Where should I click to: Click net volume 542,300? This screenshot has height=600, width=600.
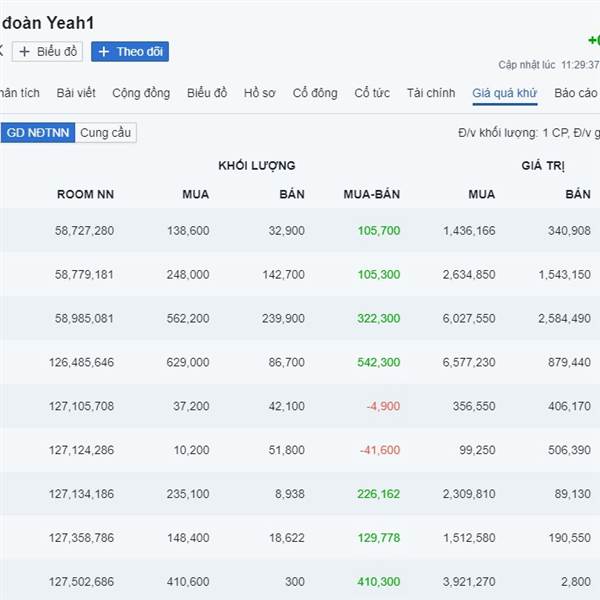point(379,362)
